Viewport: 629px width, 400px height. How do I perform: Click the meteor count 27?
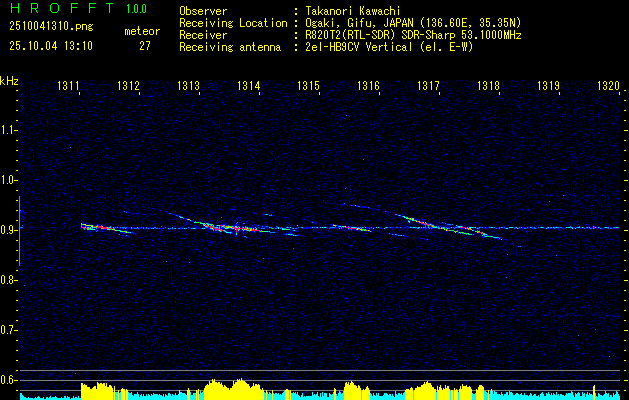(145, 46)
